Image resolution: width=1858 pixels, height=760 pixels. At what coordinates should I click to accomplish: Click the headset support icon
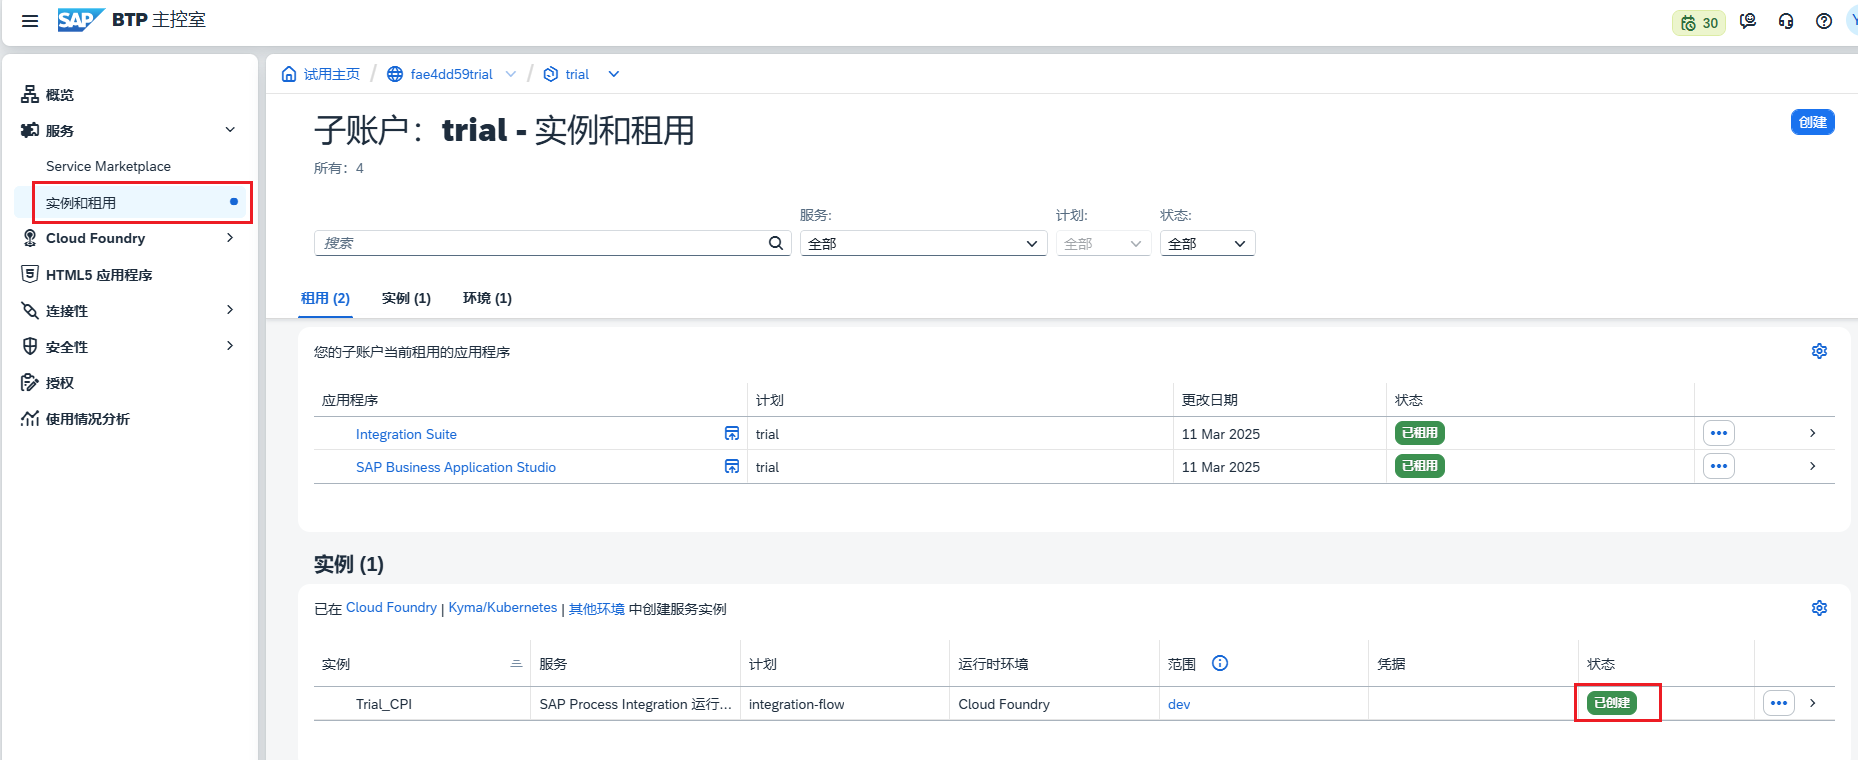point(1786,21)
